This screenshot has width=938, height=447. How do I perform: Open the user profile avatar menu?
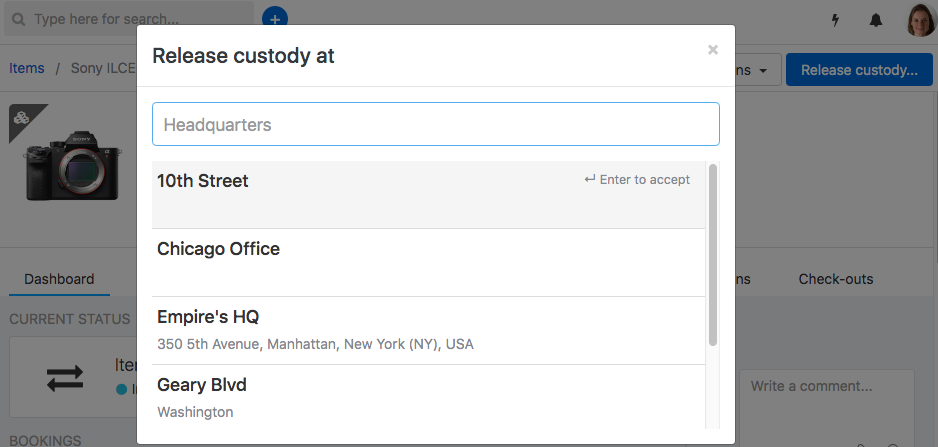919,20
